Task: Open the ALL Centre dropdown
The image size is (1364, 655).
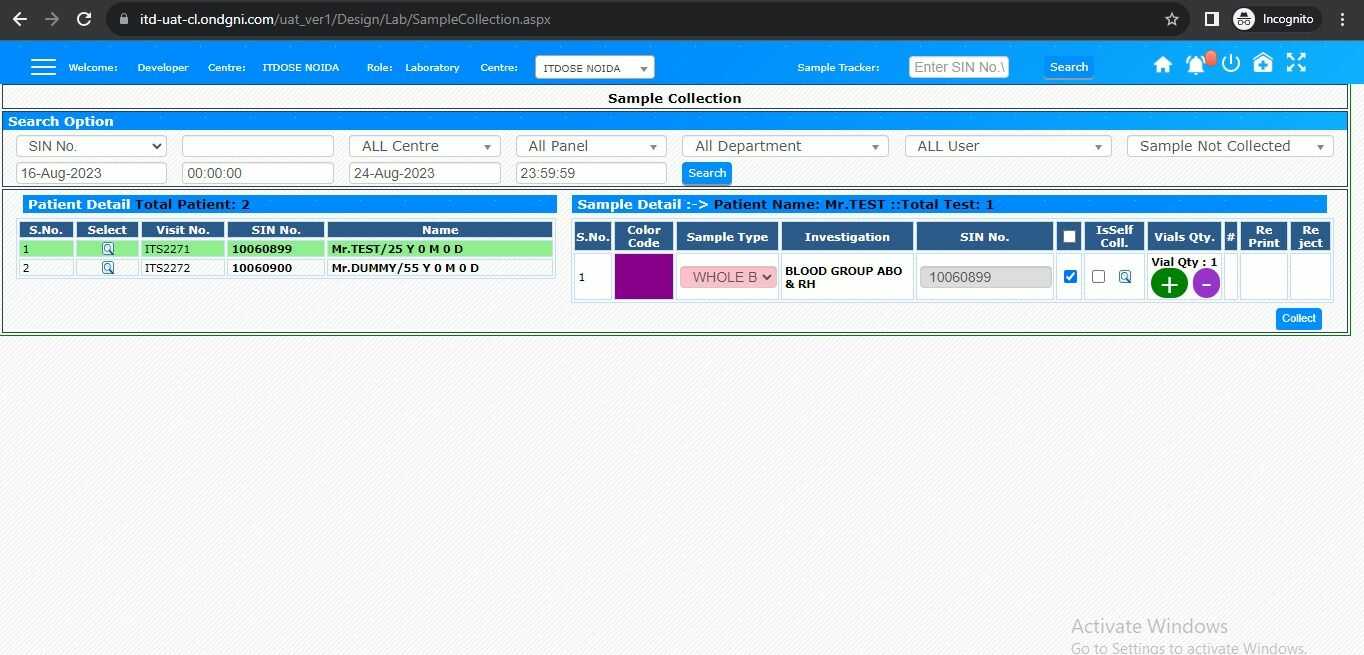Action: click(423, 145)
